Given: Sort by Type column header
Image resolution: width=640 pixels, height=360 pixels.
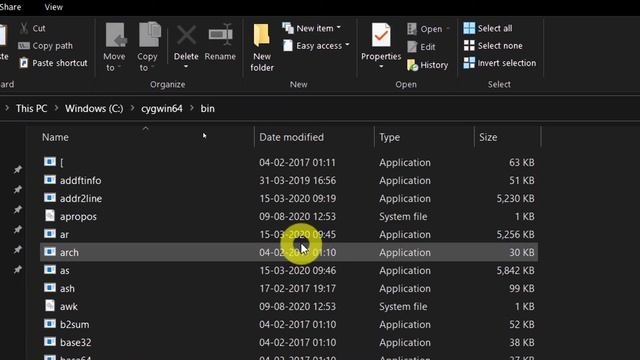Looking at the screenshot, I should click(389, 137).
